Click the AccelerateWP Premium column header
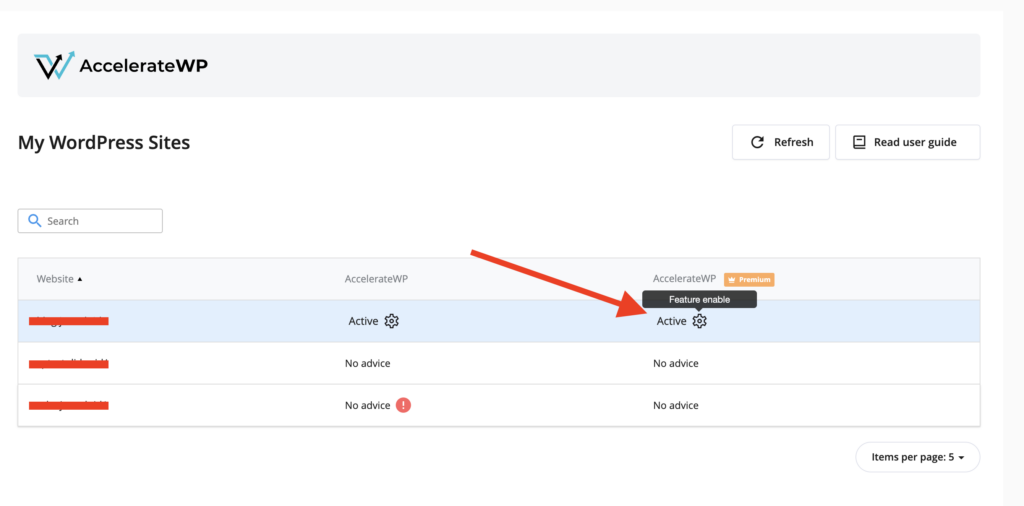The height and width of the screenshot is (506, 1024). tap(714, 279)
